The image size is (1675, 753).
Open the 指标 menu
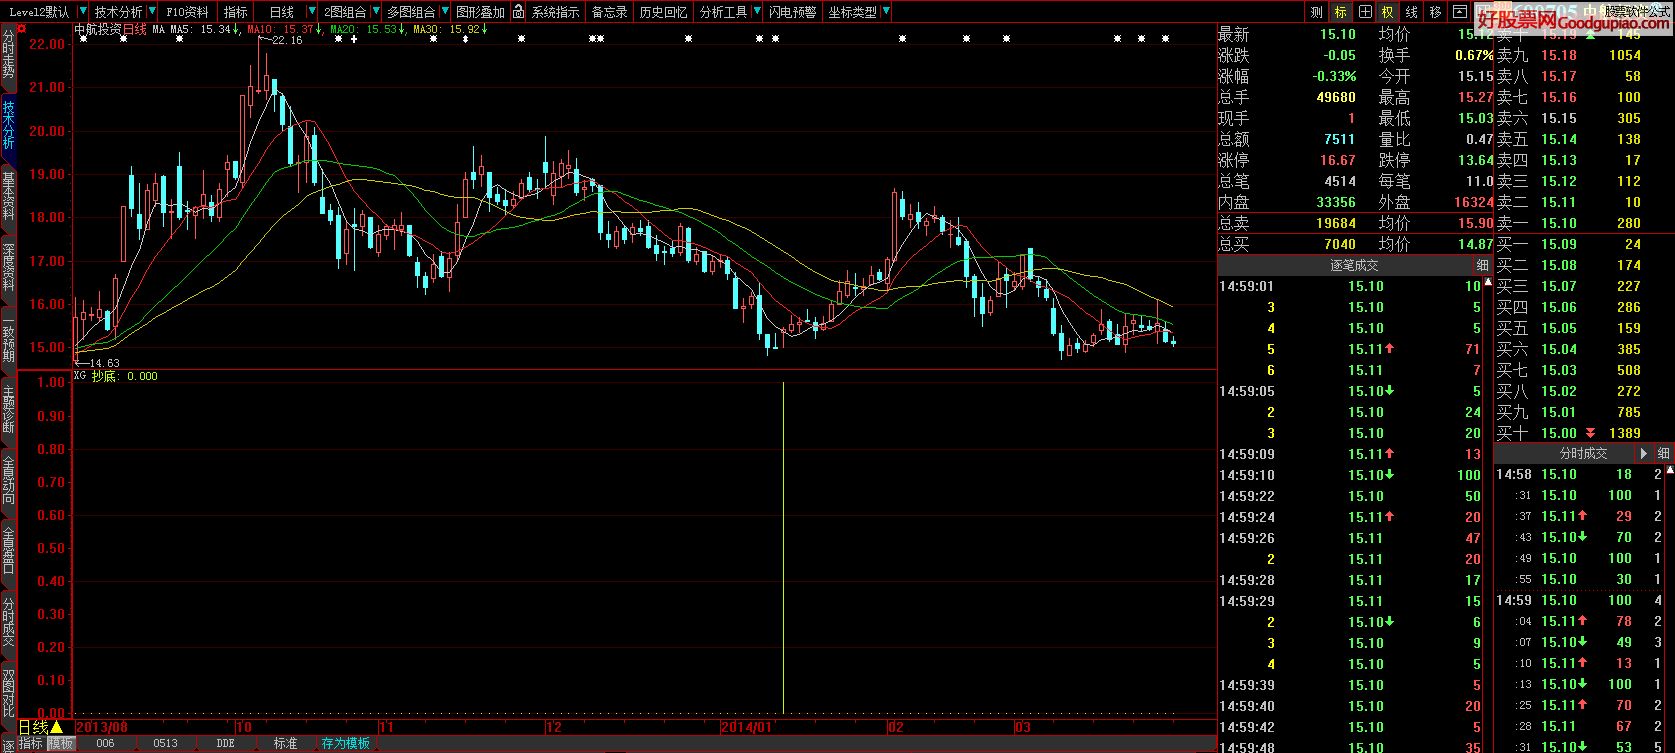click(x=236, y=12)
